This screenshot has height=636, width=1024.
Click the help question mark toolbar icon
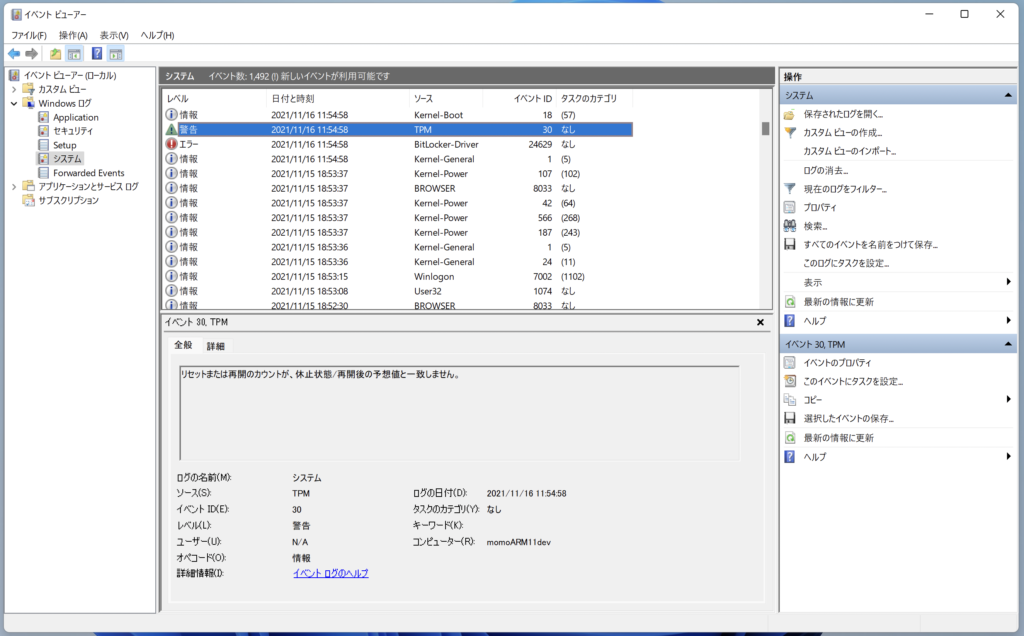[97, 54]
